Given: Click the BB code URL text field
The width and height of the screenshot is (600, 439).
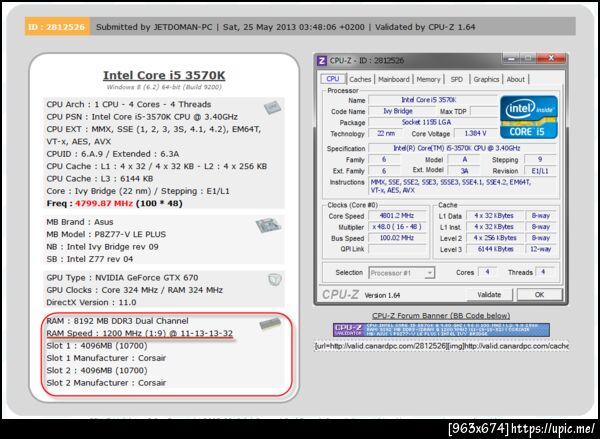Looking at the screenshot, I should [441, 346].
